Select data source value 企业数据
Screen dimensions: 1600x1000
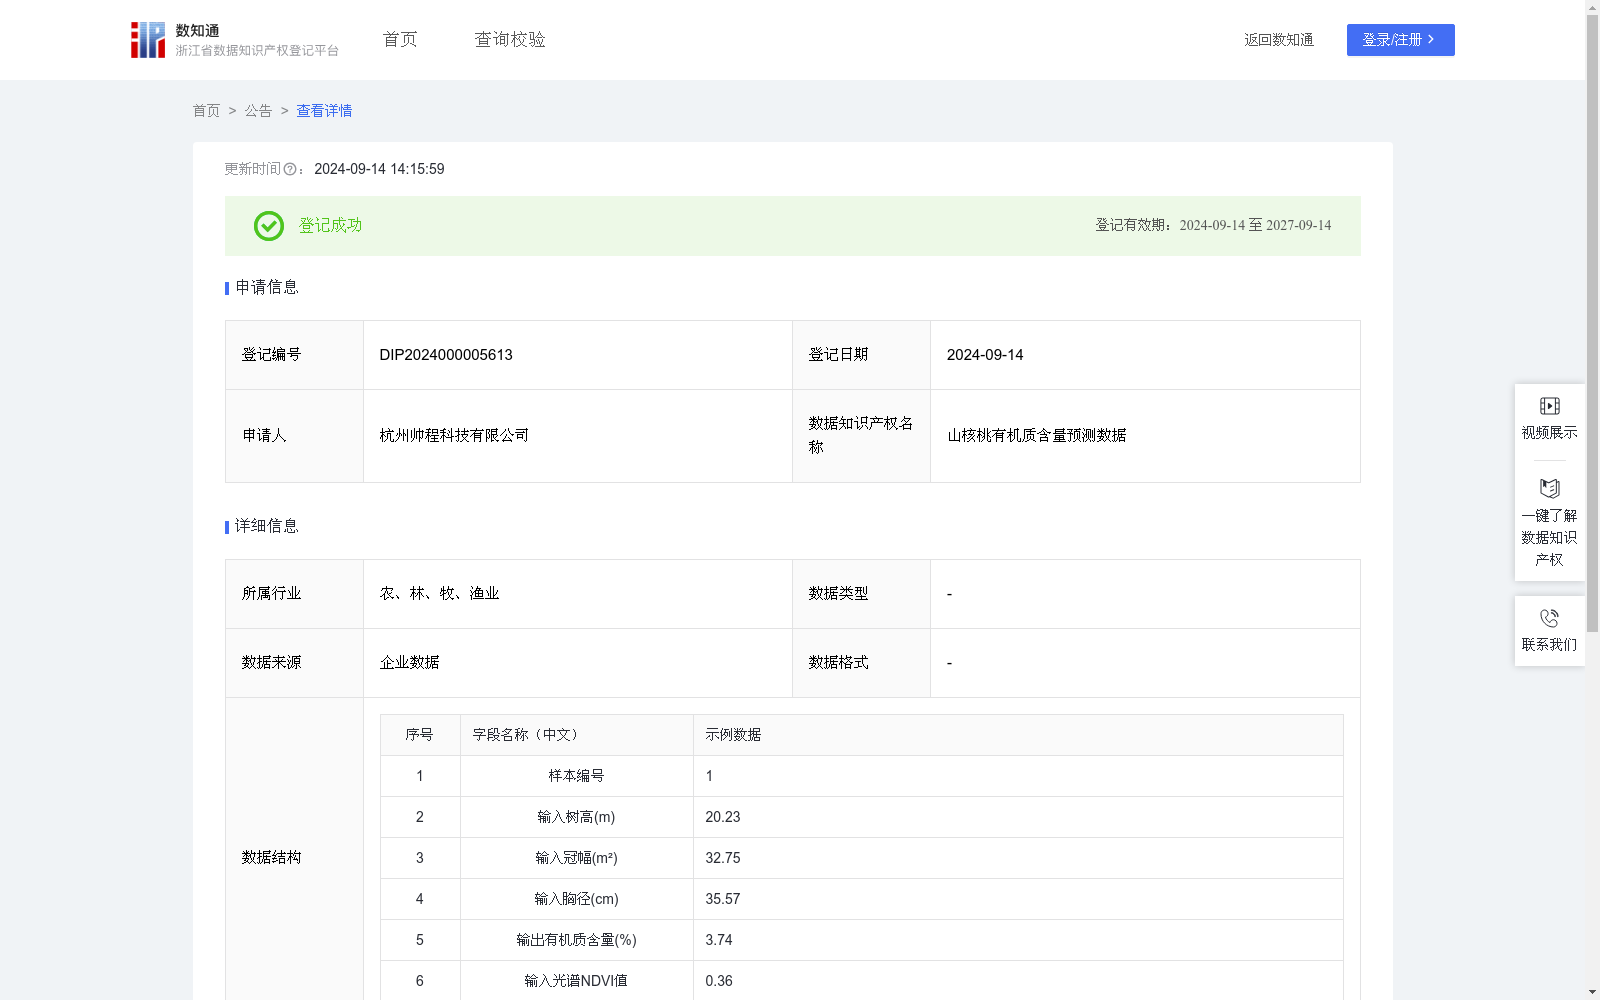[409, 663]
